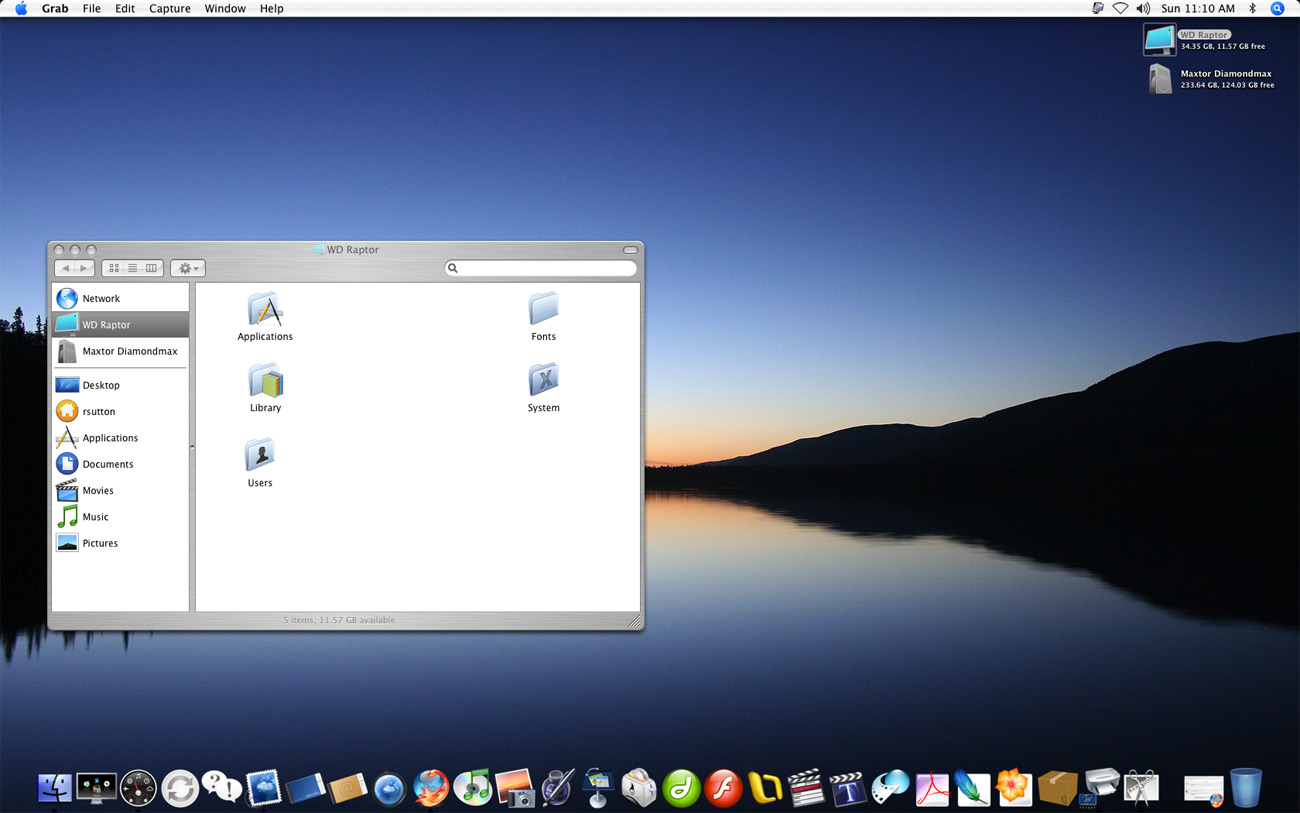Open Photoshop feather icon in Dock
This screenshot has height=813, width=1300.
(973, 788)
